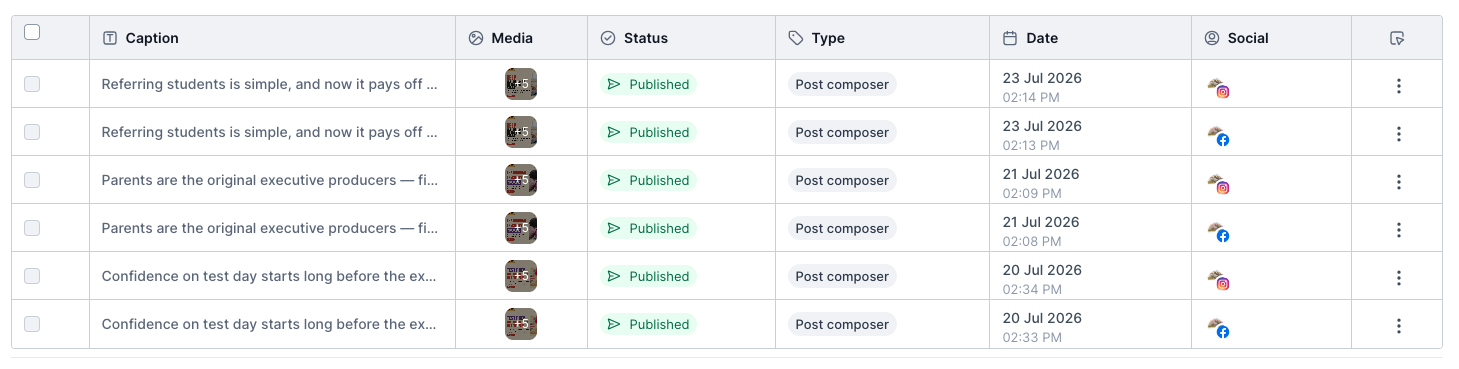Click the Status column checkmark icon
This screenshot has height=369, width=1459.
608,38
